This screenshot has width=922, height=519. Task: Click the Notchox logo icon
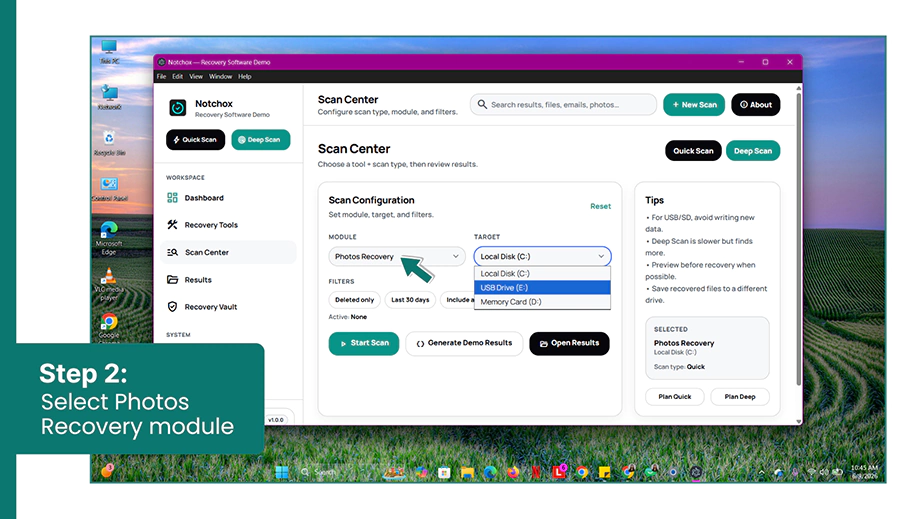point(178,108)
